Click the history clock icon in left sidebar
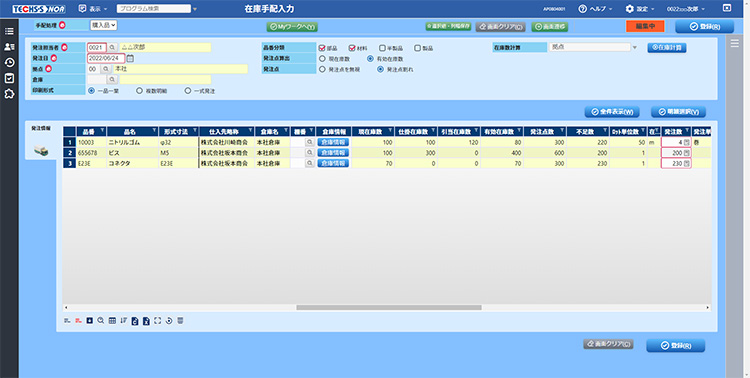750x378 pixels. tap(9, 63)
